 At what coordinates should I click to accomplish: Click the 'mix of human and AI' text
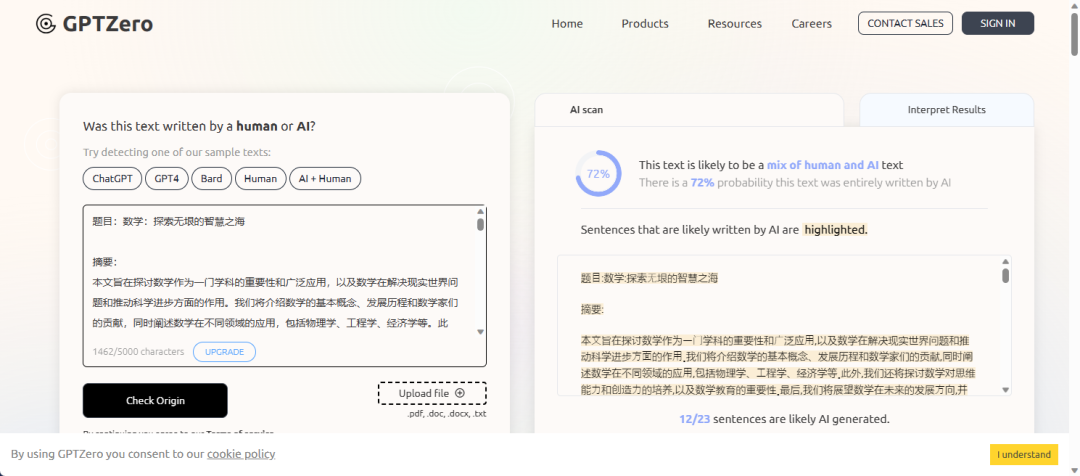822,165
